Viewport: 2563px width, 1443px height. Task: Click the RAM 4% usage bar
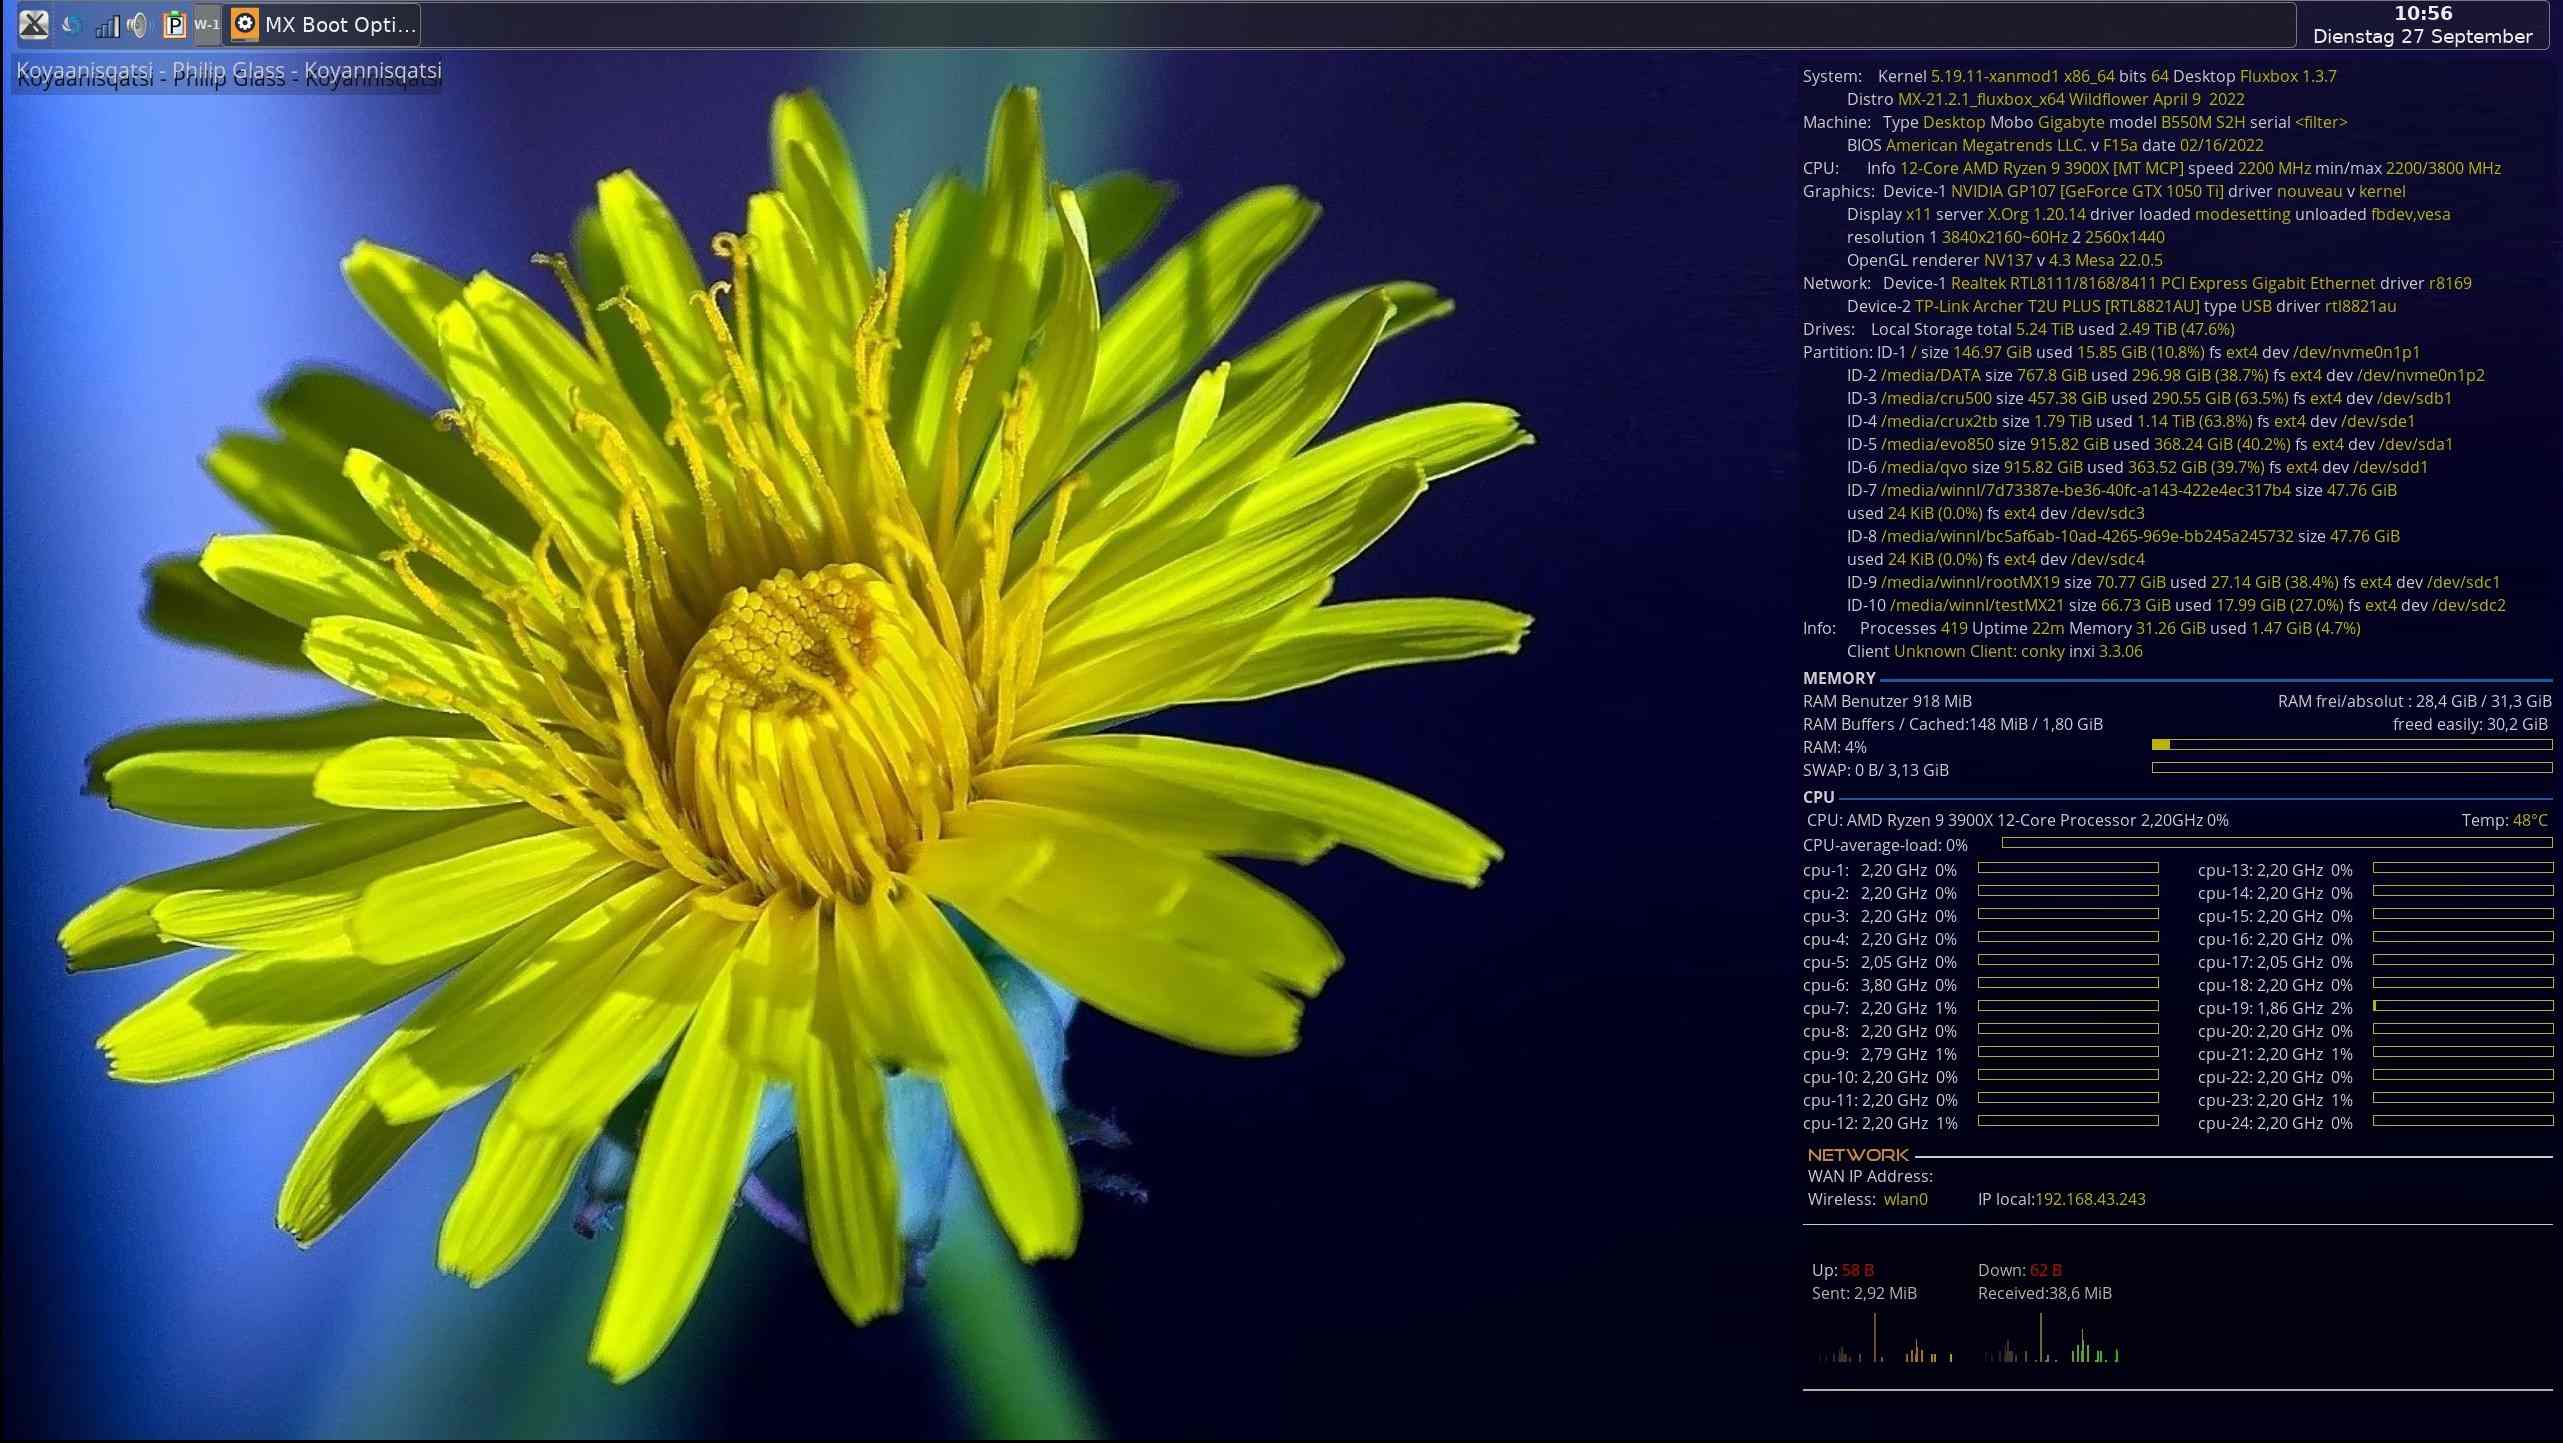click(x=2351, y=745)
